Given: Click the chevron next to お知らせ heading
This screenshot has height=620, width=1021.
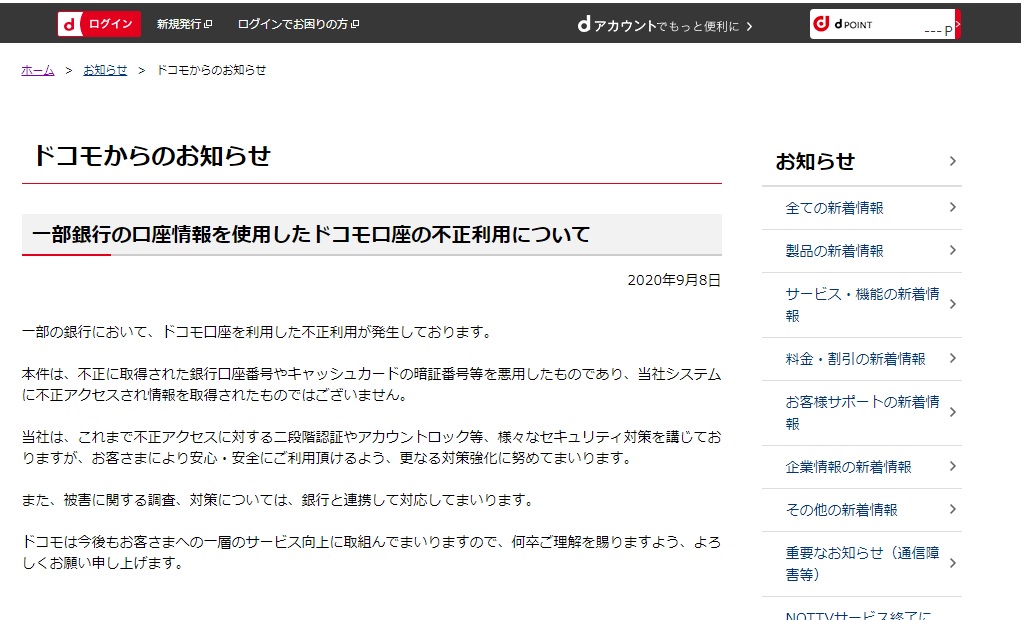Looking at the screenshot, I should pyautogui.click(x=953, y=161).
